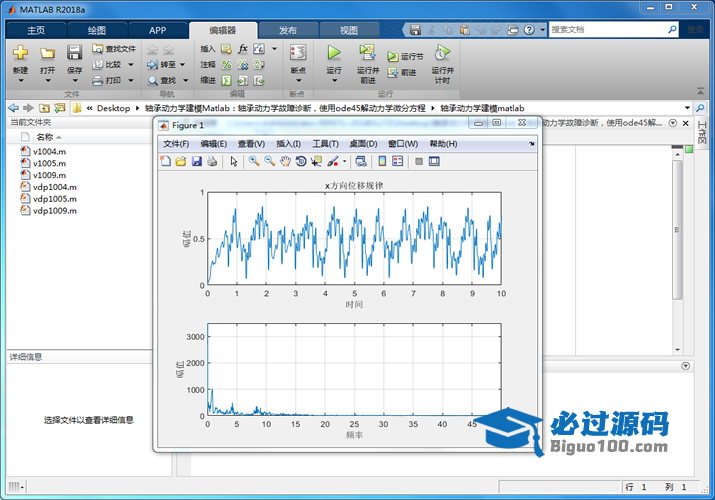
Task: Click the Save (保存) disk icon
Action: click(x=74, y=52)
